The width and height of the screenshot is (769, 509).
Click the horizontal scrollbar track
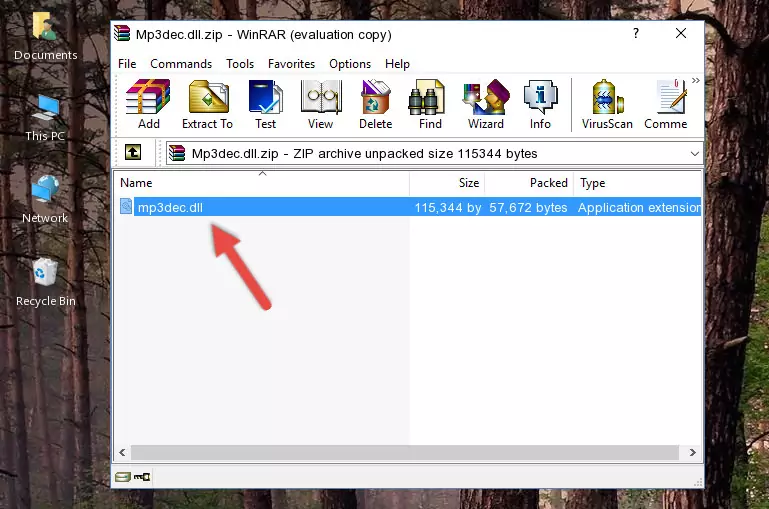click(405, 452)
